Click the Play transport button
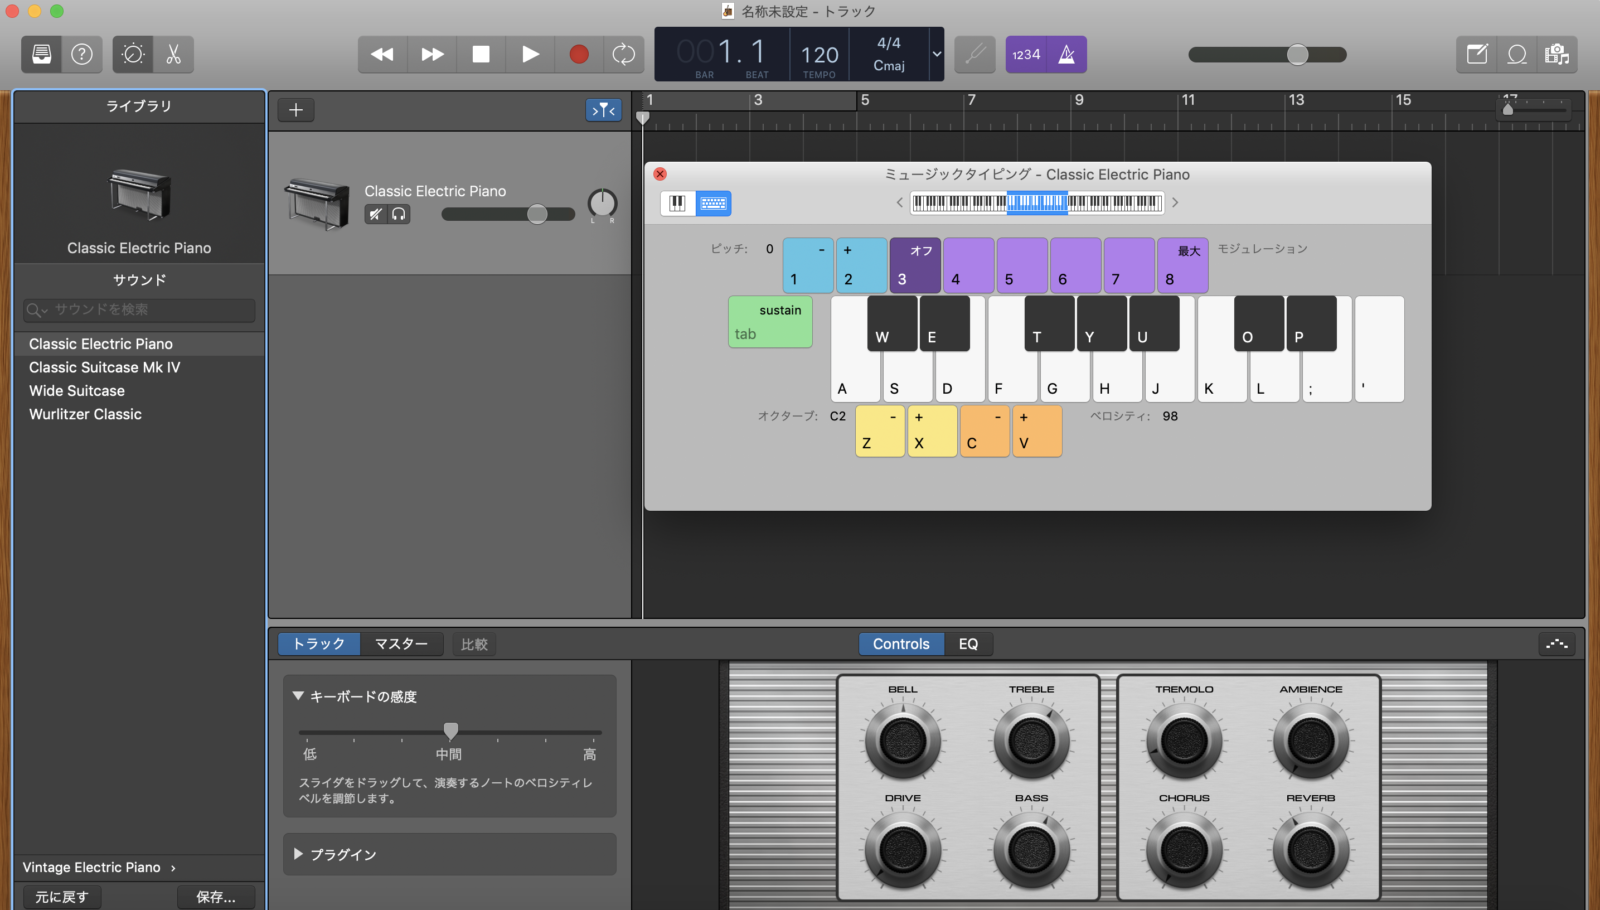1600x910 pixels. pos(530,54)
